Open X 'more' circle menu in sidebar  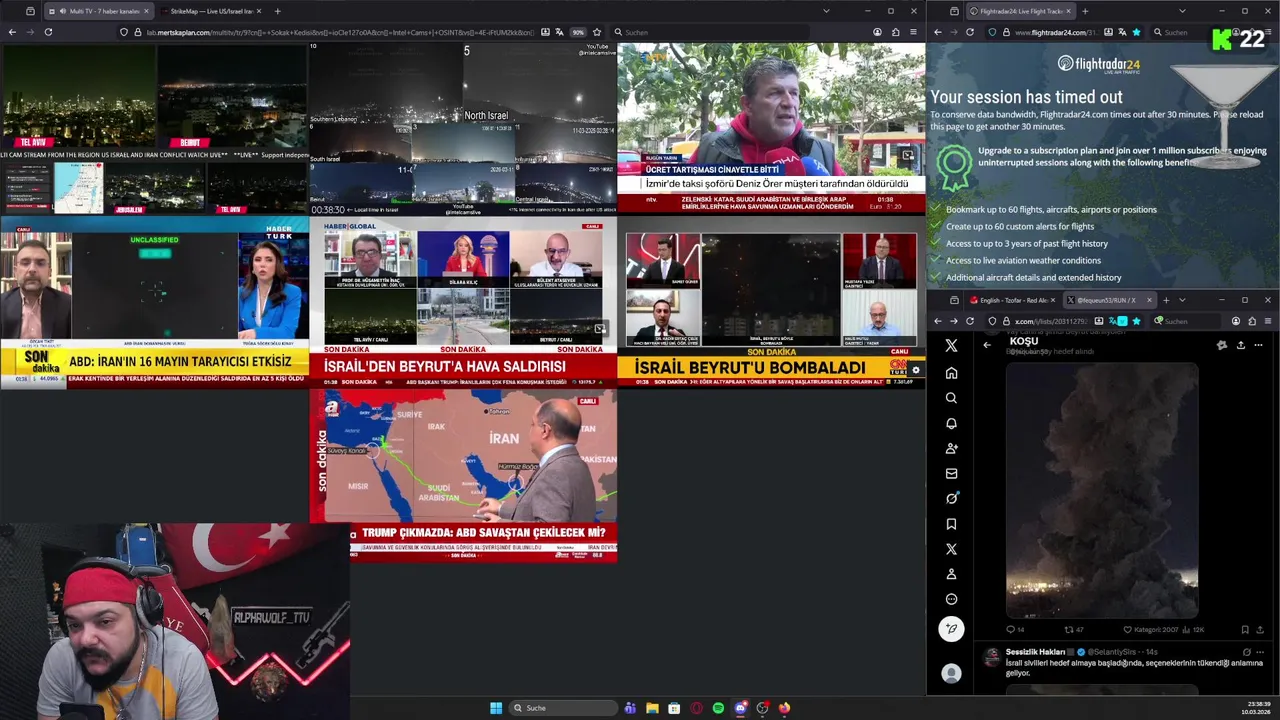[x=951, y=599]
